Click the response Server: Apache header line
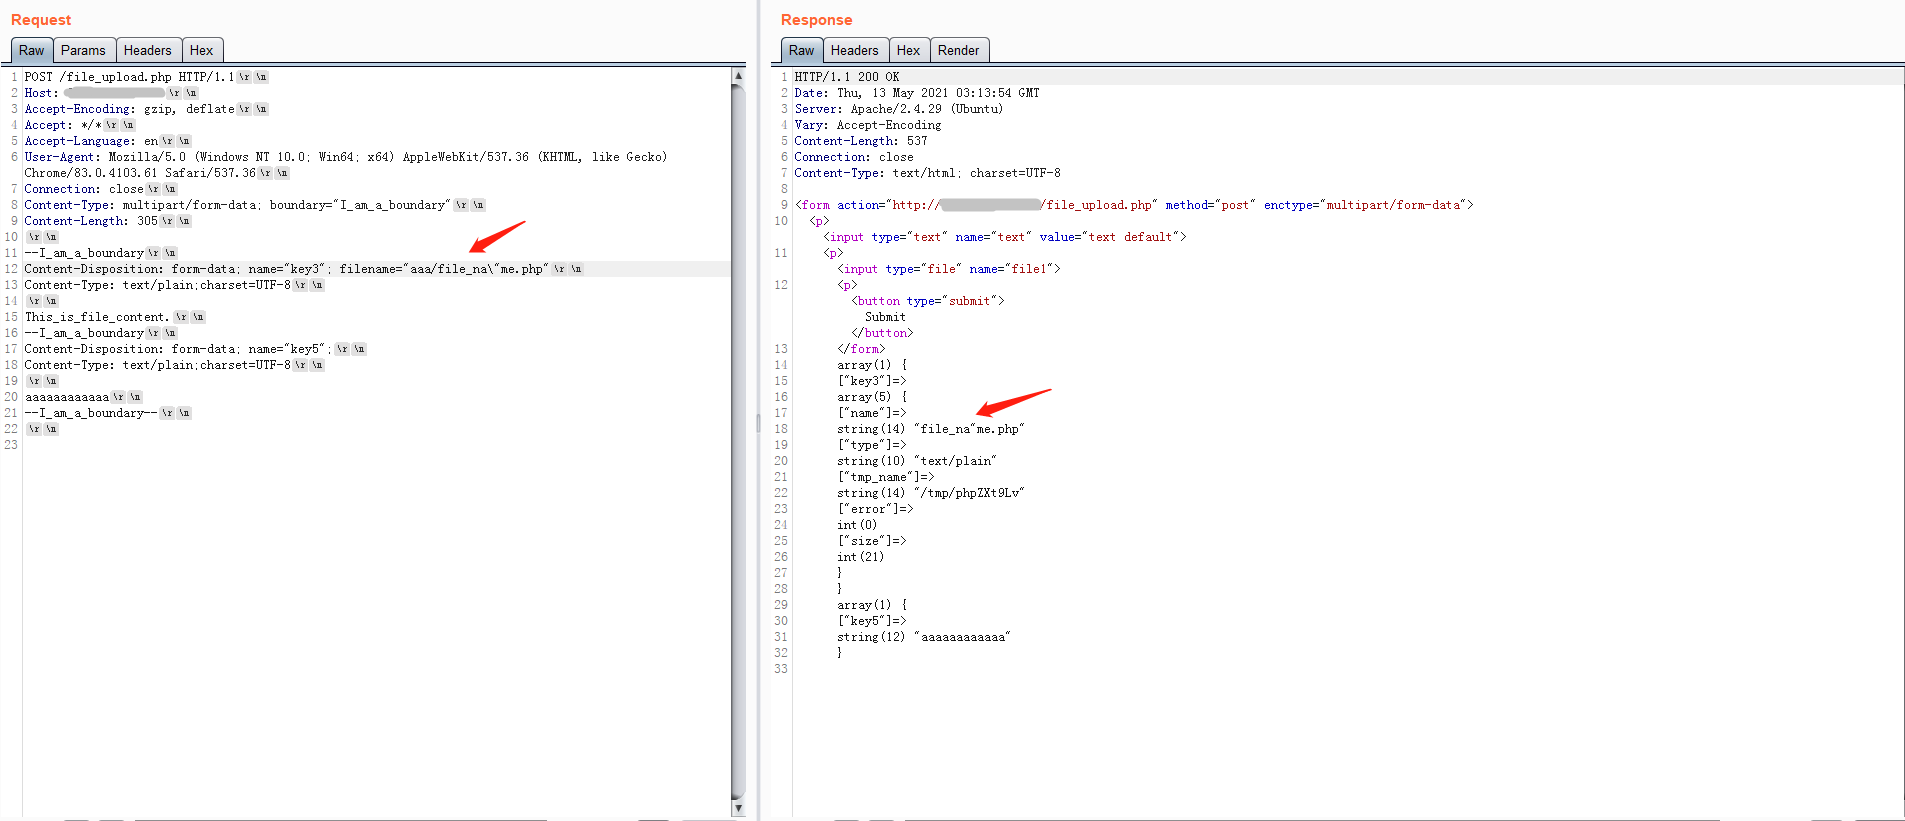The height and width of the screenshot is (821, 1905). (898, 109)
